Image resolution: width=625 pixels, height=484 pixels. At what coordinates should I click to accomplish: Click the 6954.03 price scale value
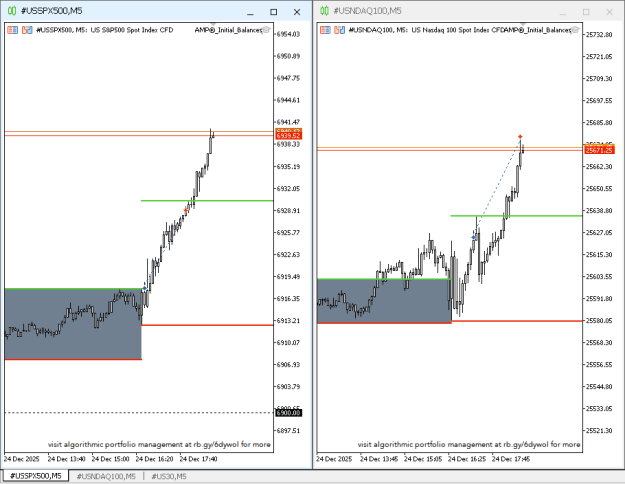coord(288,34)
